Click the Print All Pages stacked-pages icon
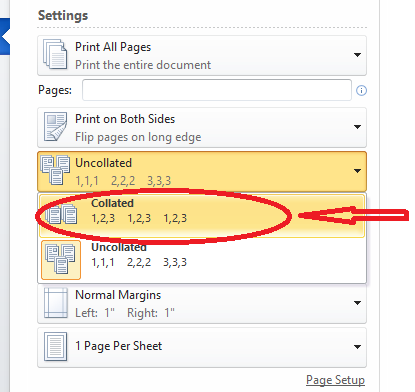This screenshot has height=392, width=415. [x=55, y=54]
